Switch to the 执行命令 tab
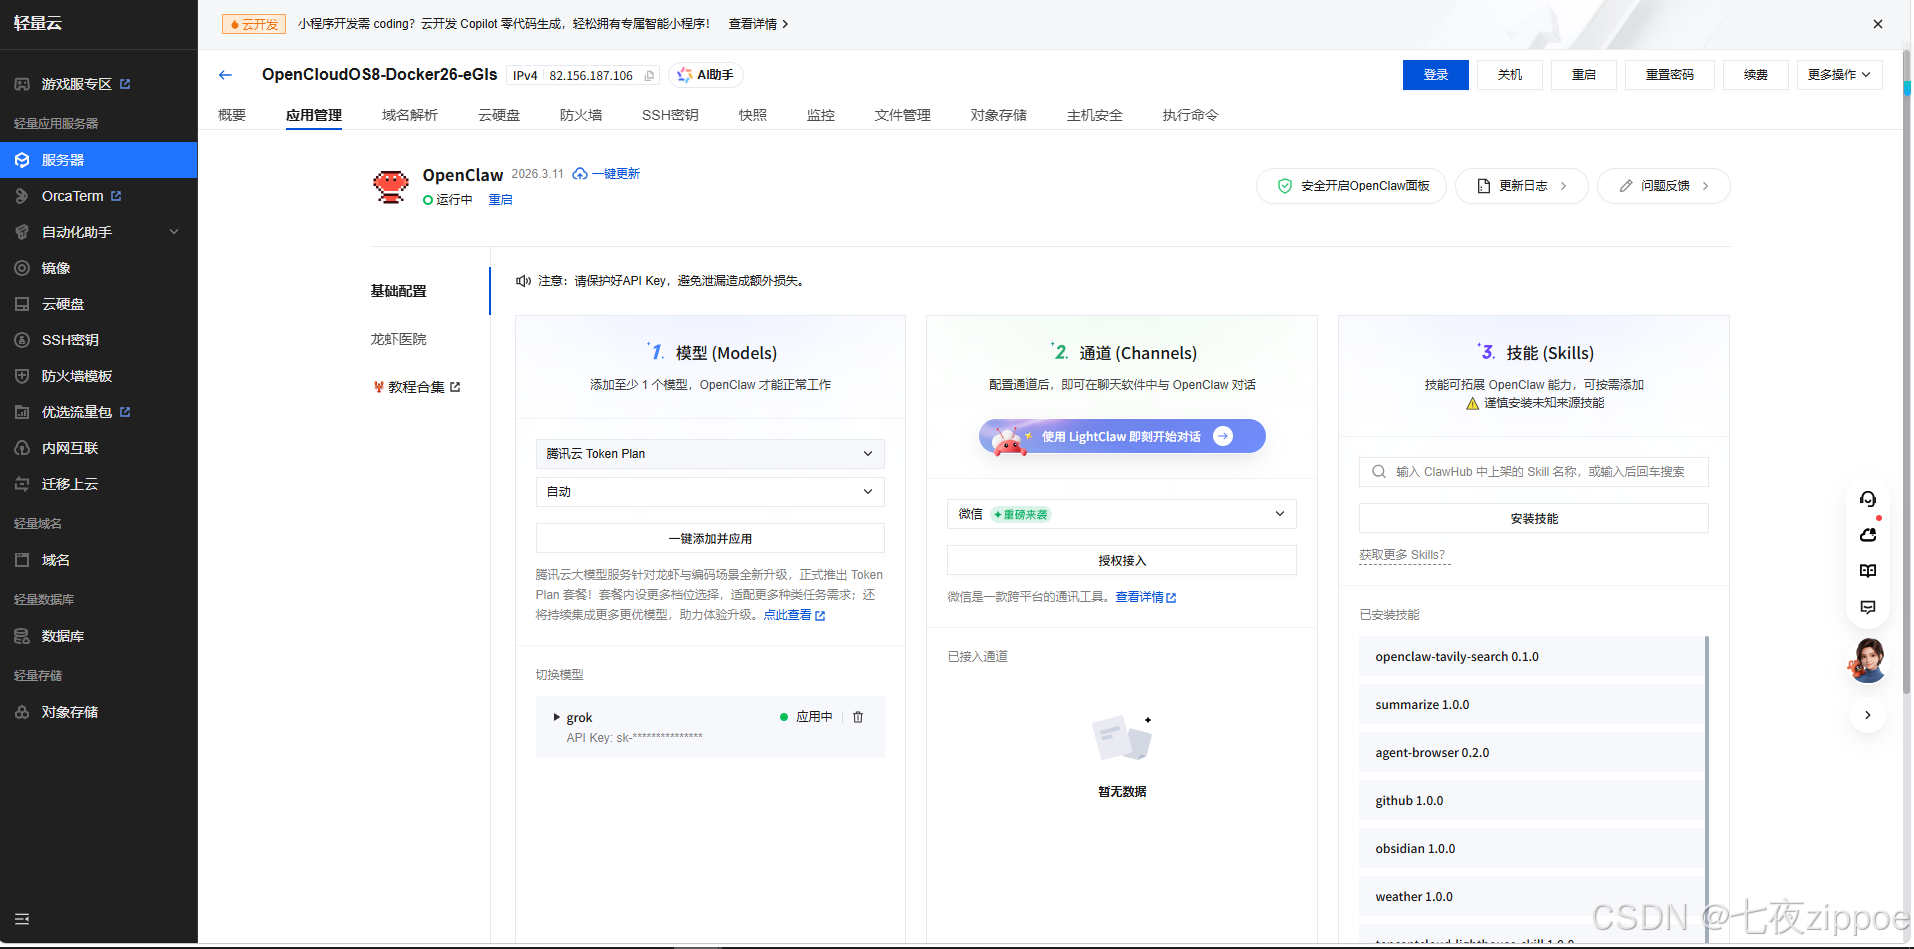This screenshot has width=1914, height=949. pos(1191,115)
